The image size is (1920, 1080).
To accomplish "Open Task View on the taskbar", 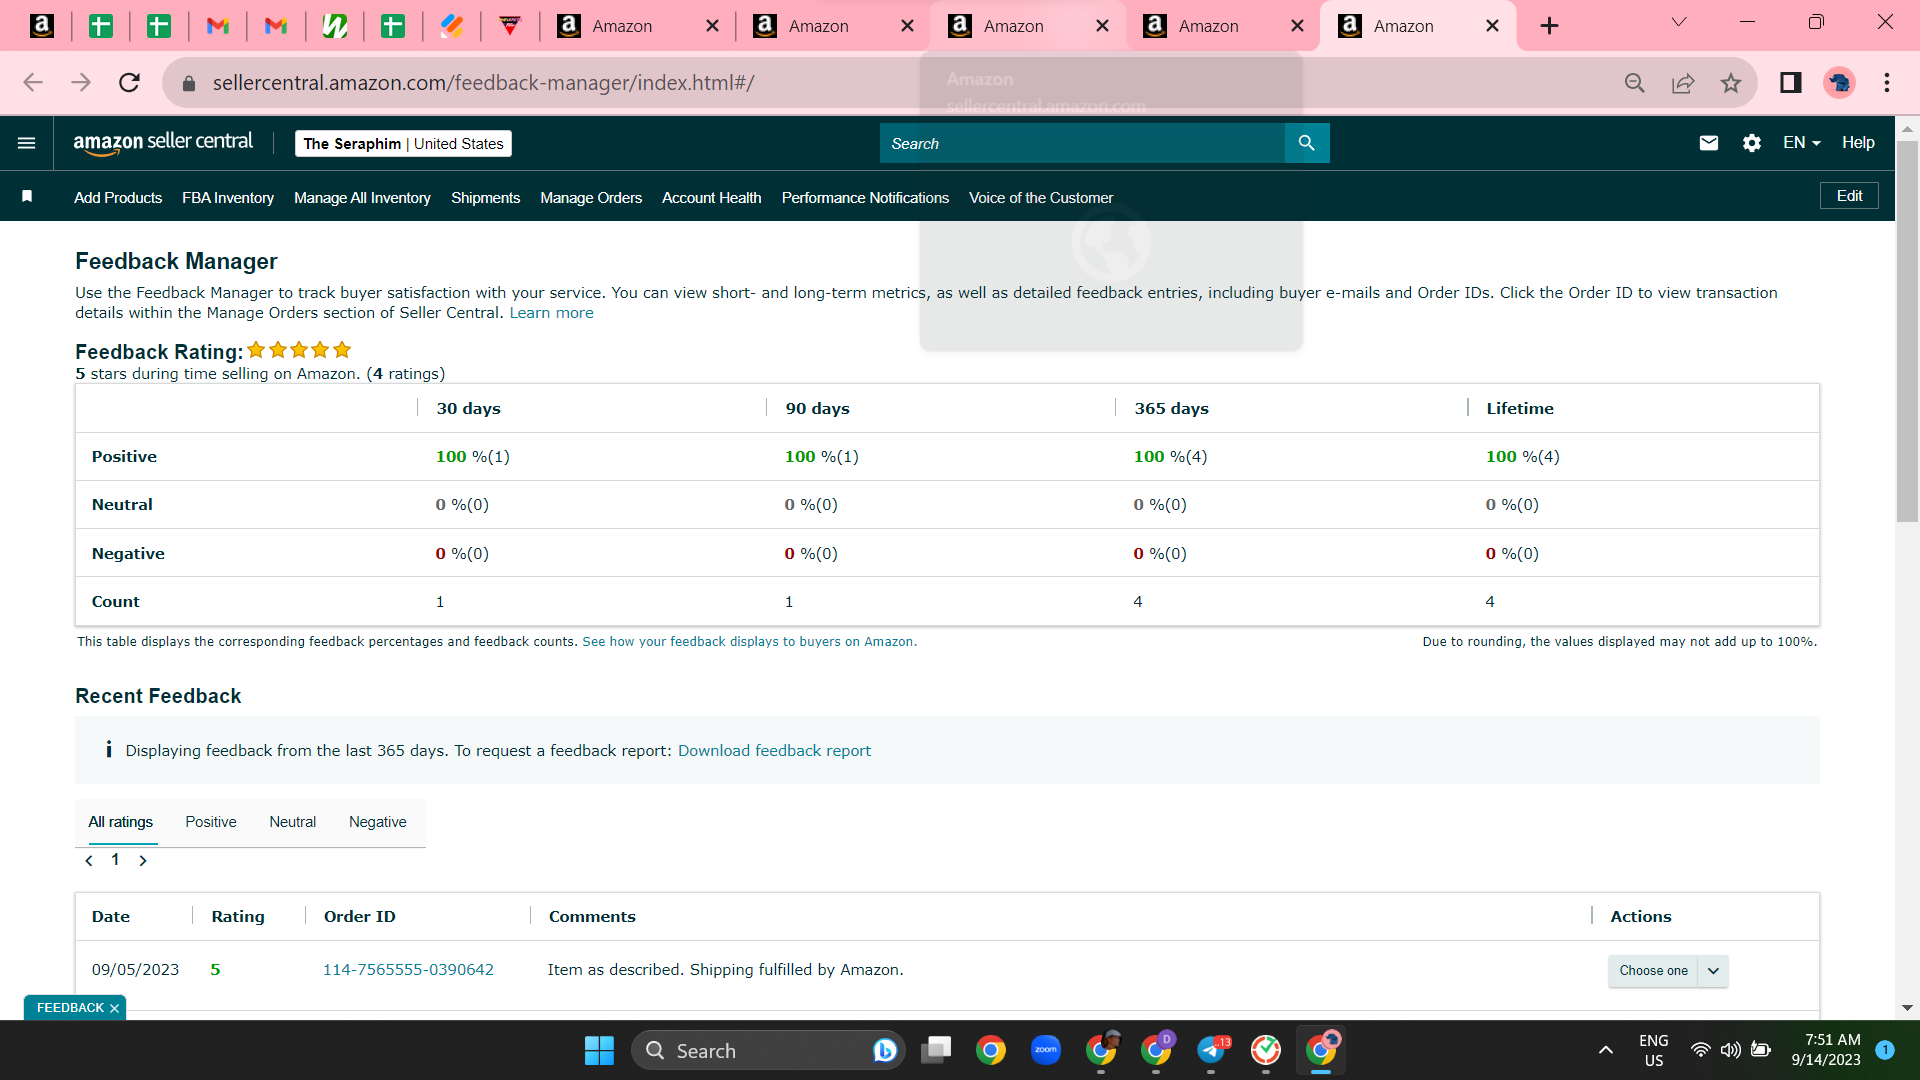I will coord(936,1051).
